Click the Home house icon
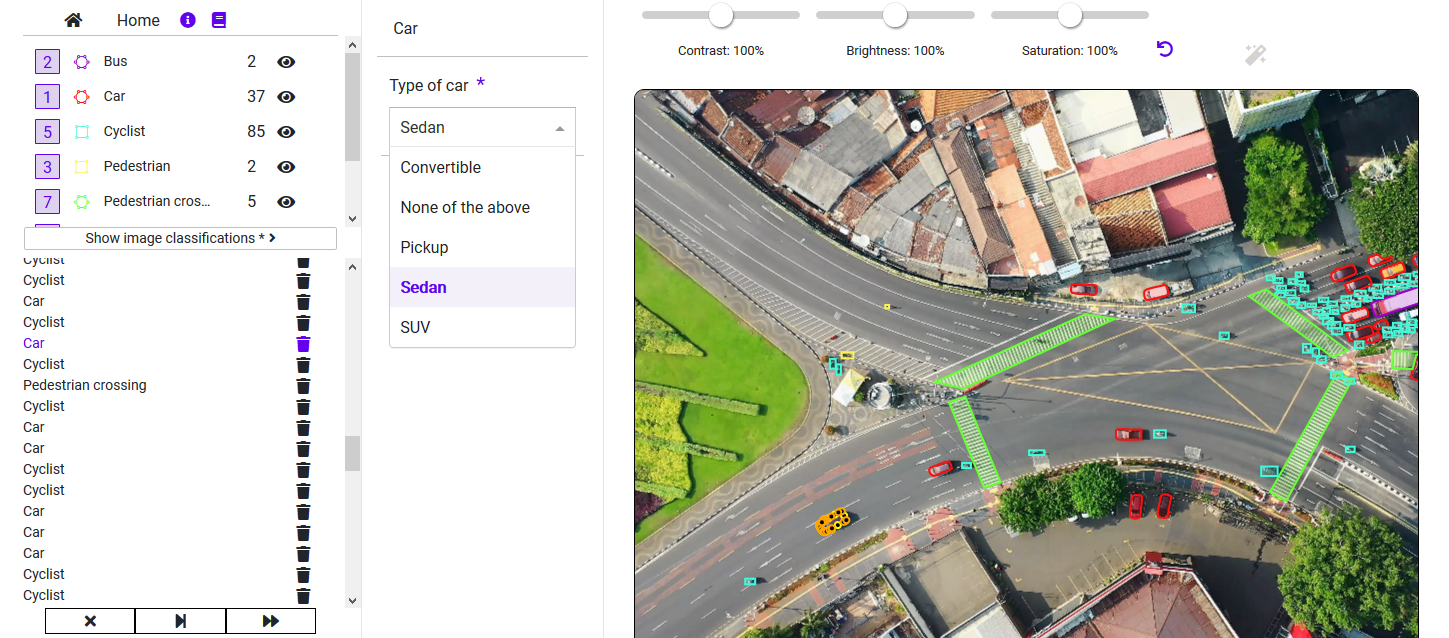Image resolution: width=1449 pixels, height=638 pixels. [x=73, y=20]
